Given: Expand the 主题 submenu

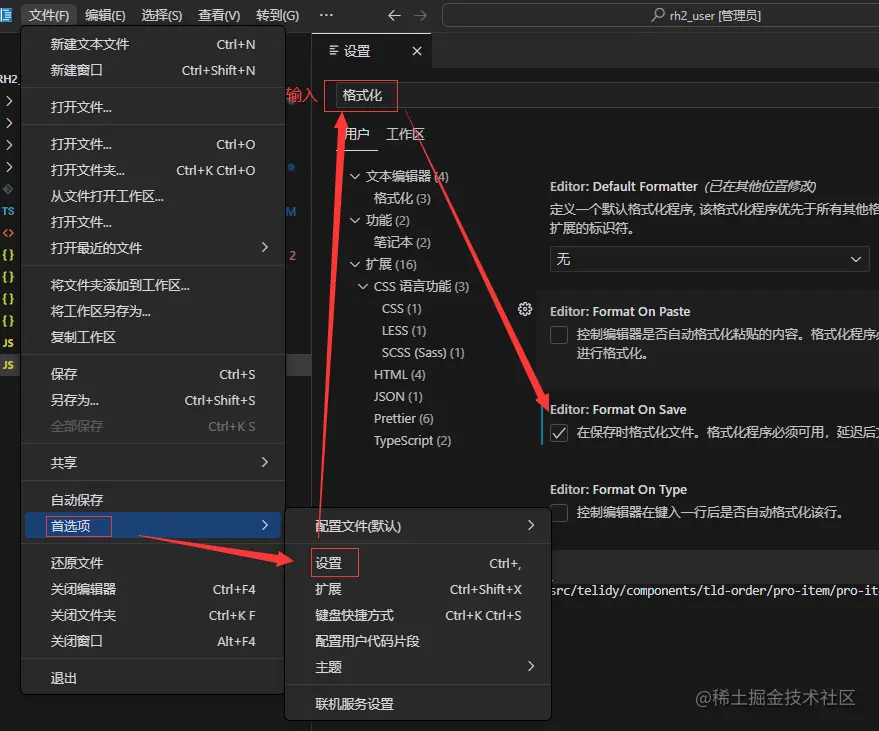Looking at the screenshot, I should (x=418, y=667).
